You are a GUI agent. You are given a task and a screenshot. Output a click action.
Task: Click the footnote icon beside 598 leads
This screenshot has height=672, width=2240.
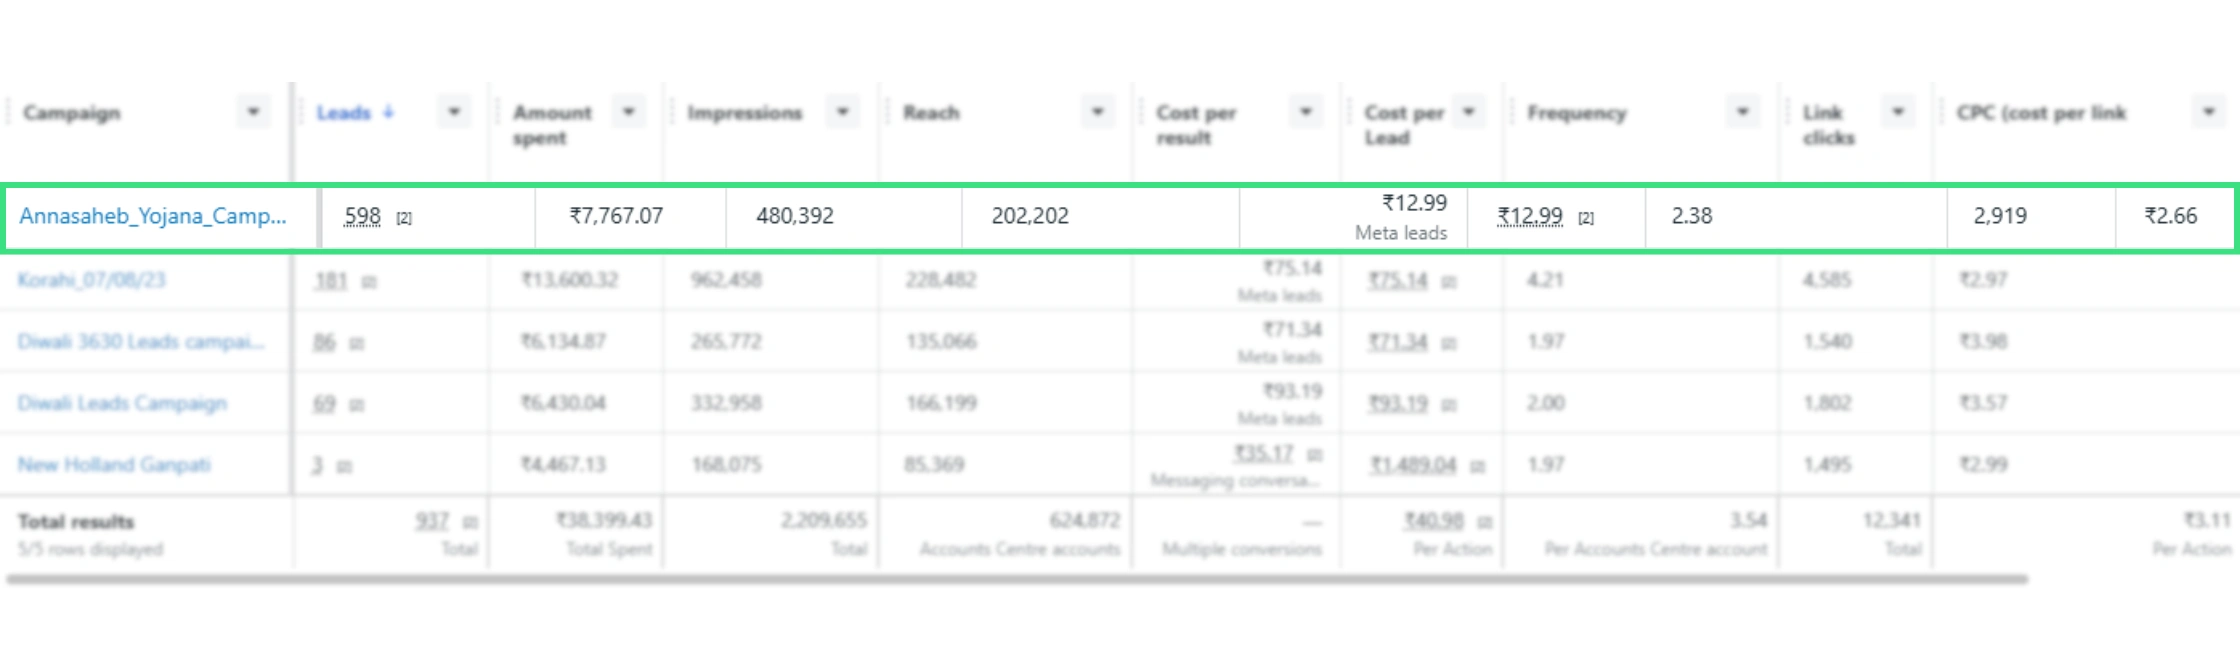coord(404,218)
